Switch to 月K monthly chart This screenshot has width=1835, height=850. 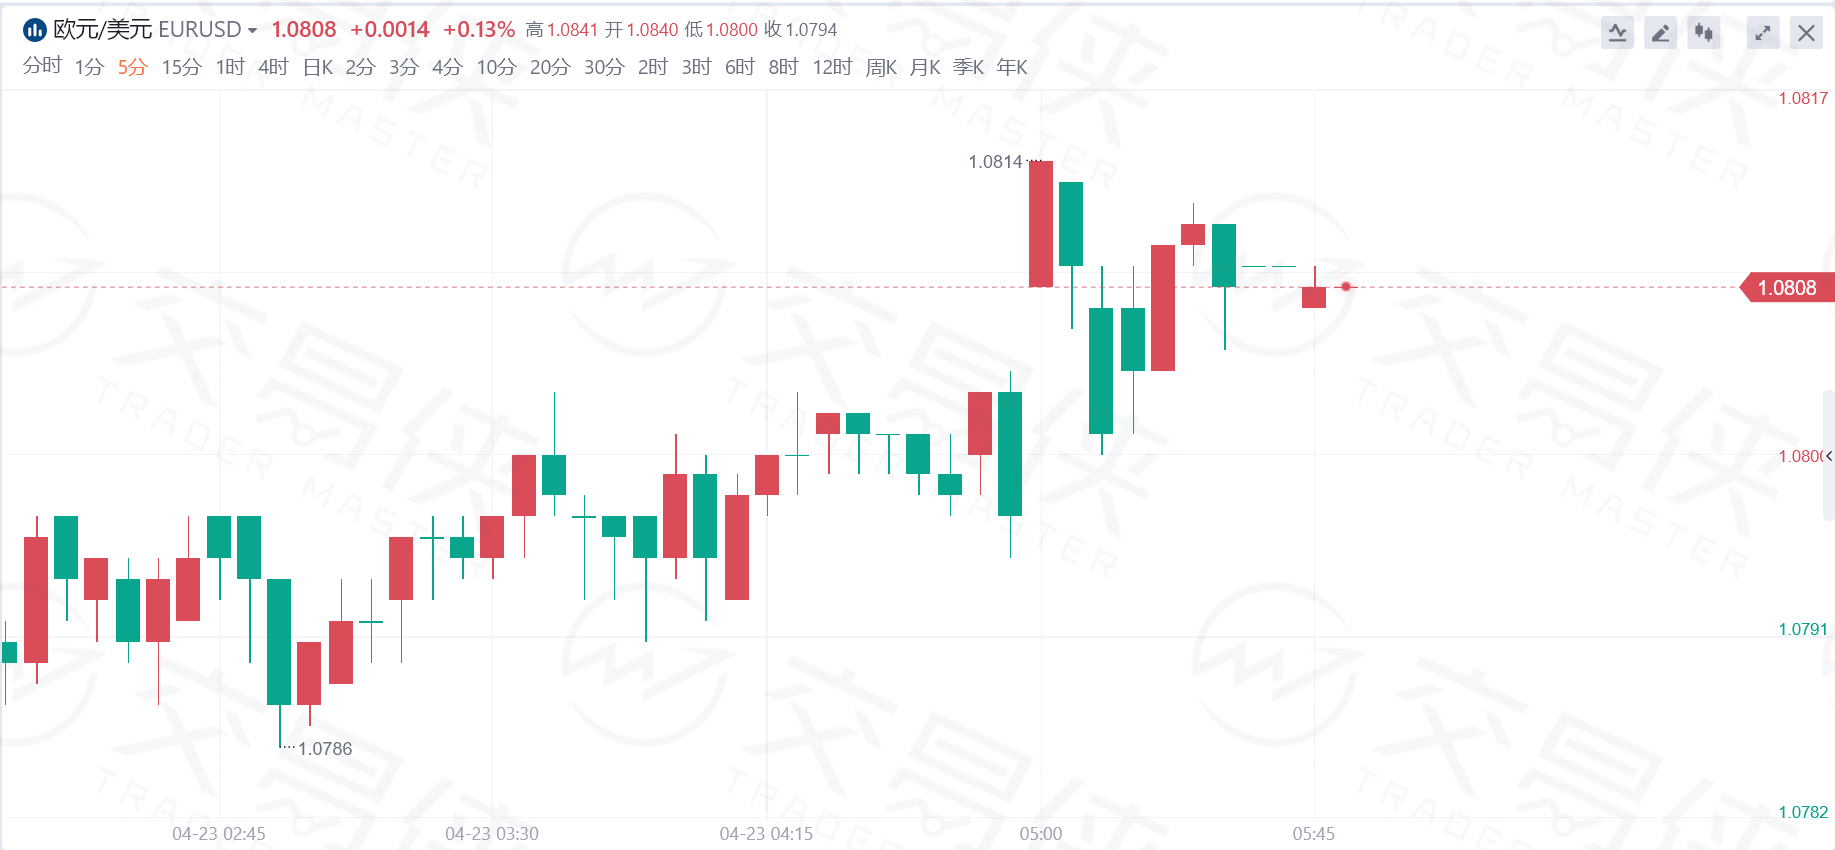[x=925, y=67]
